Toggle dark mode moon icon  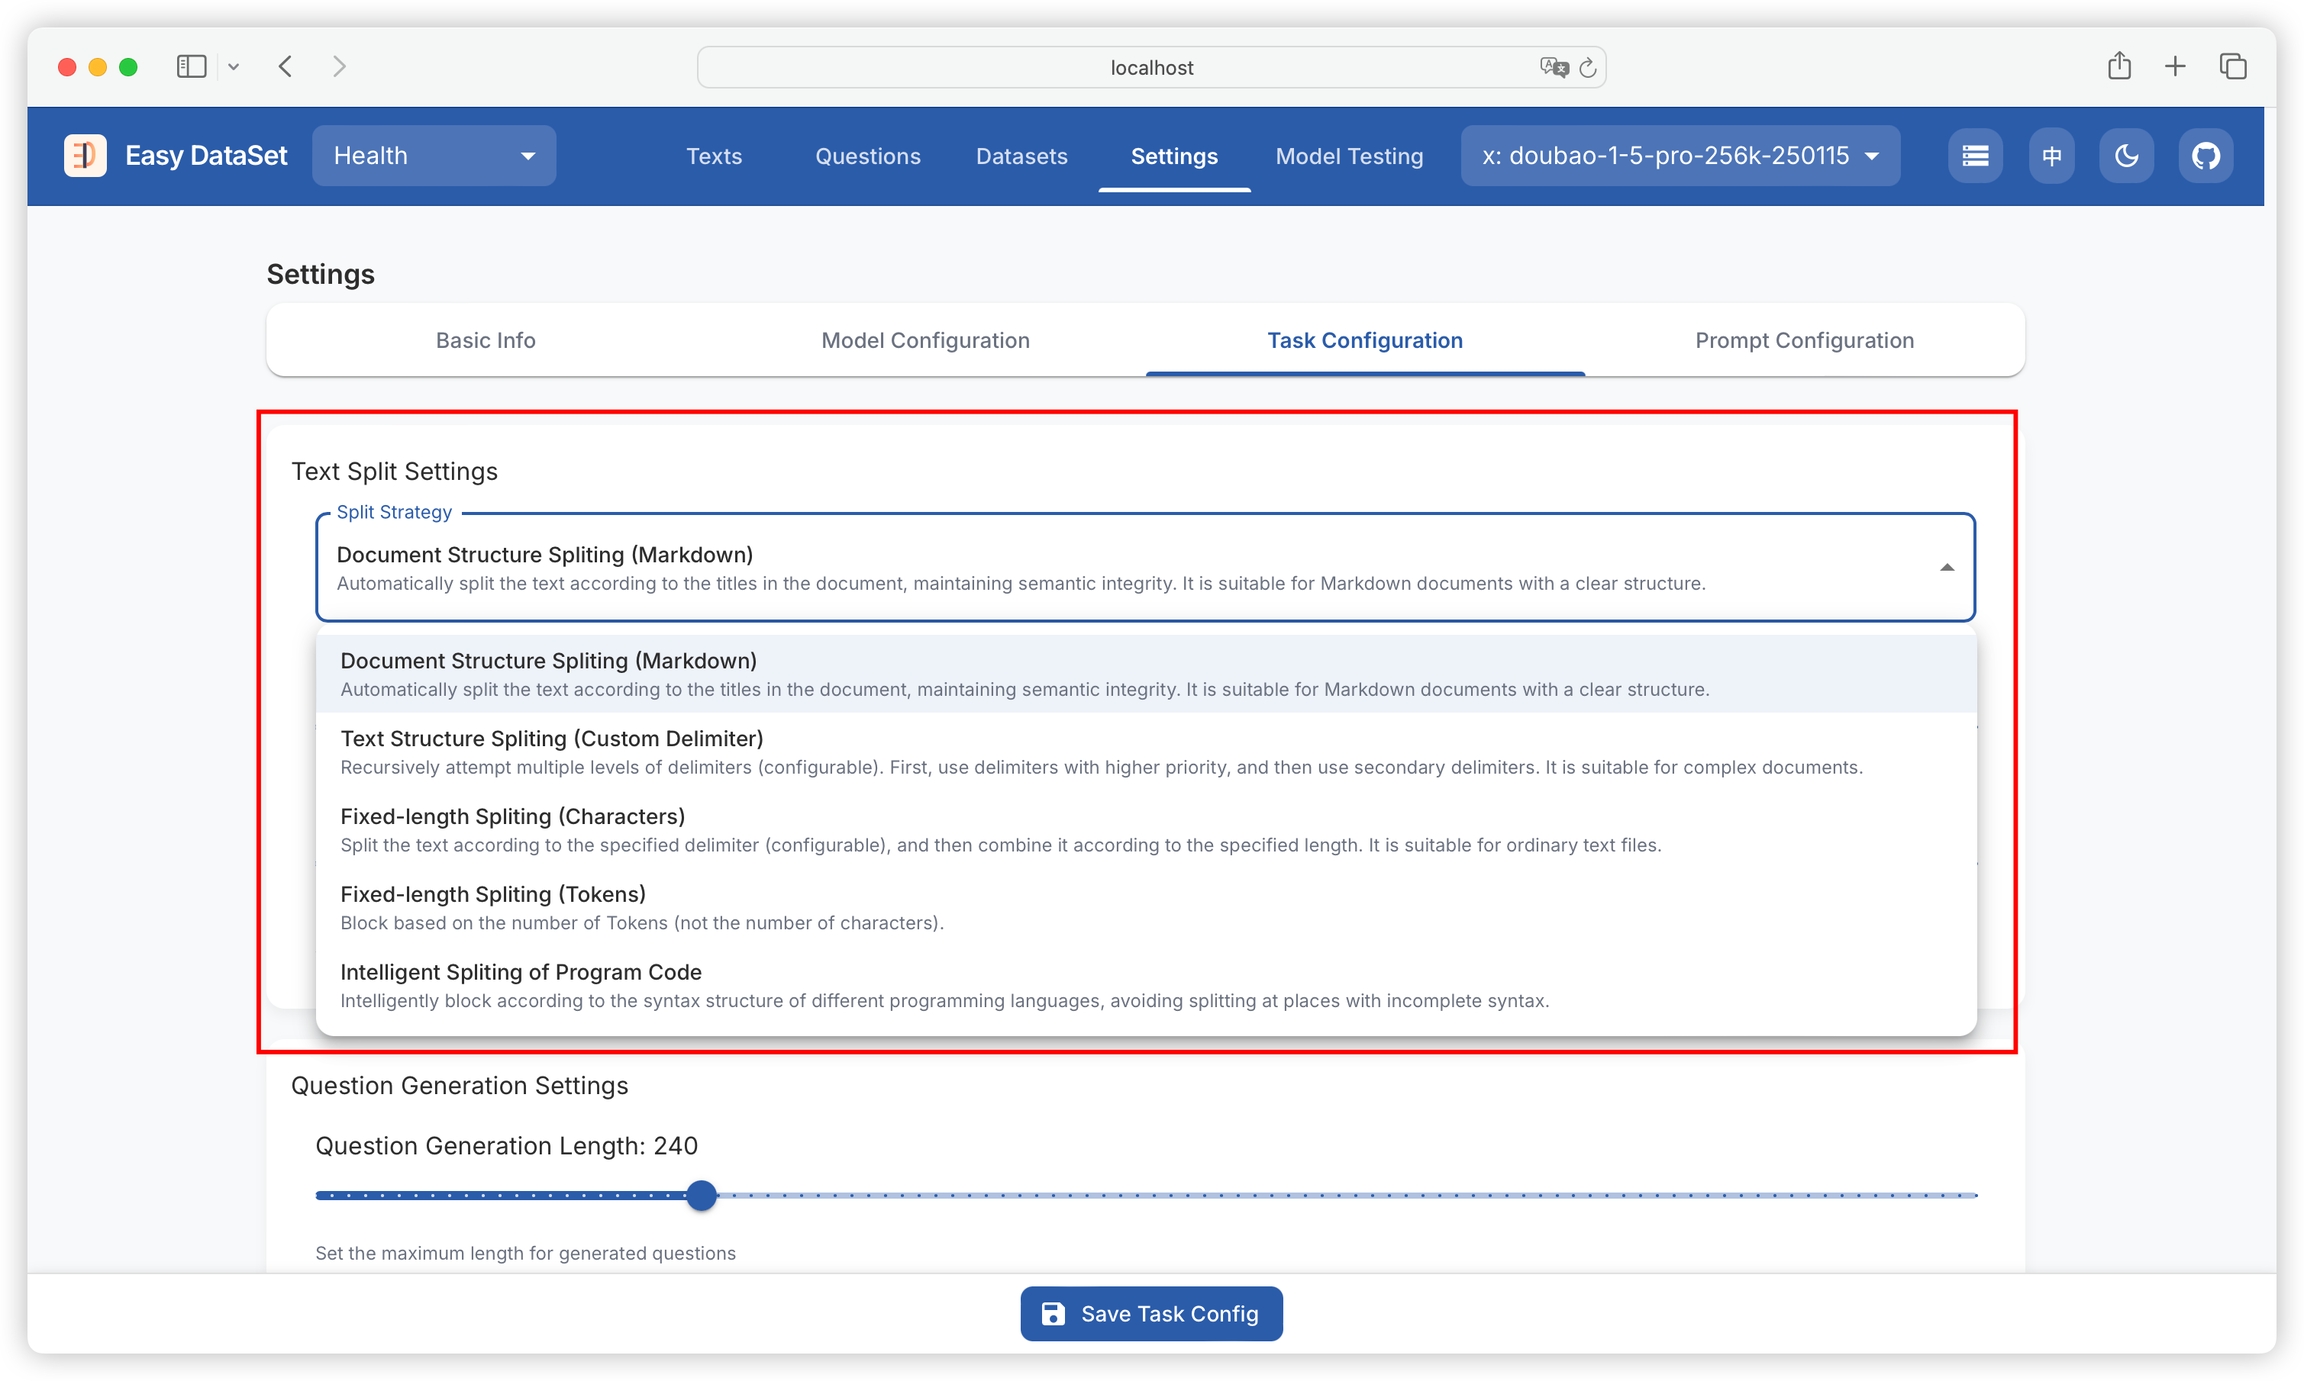click(x=2127, y=156)
